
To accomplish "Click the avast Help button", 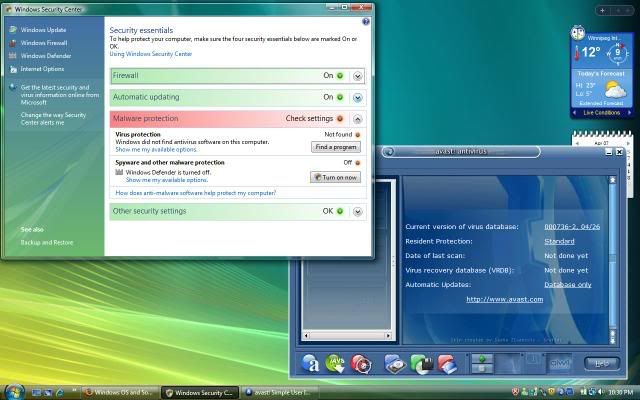I will point(602,363).
